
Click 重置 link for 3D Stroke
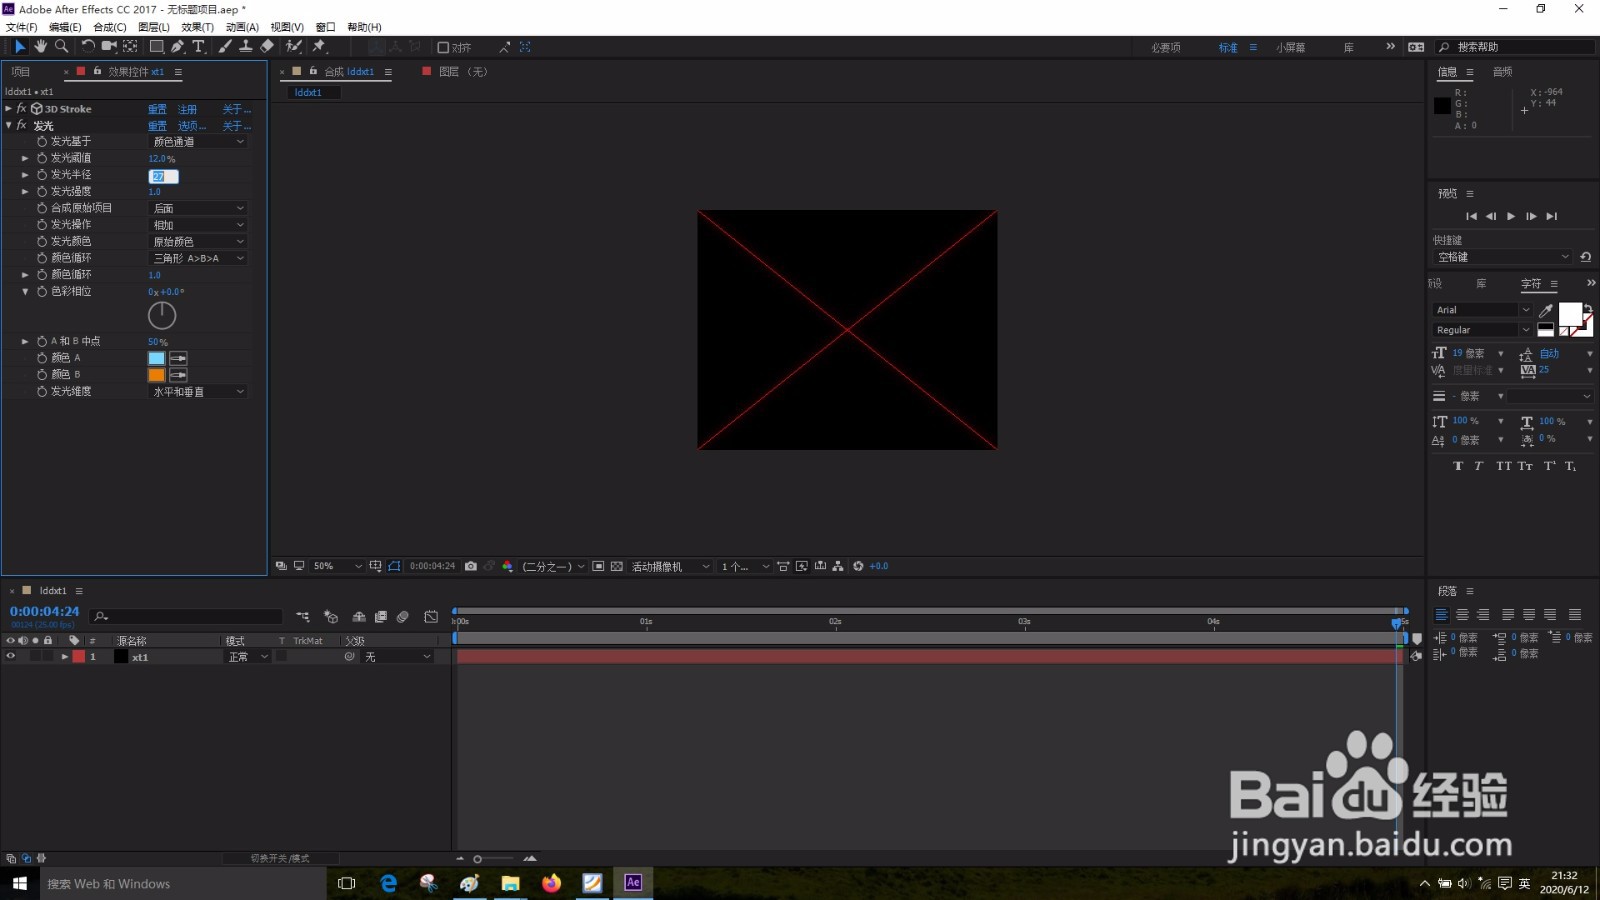(157, 109)
